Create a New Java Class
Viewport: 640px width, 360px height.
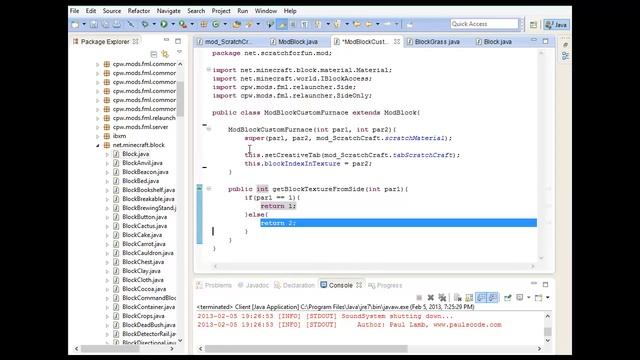click(x=216, y=24)
